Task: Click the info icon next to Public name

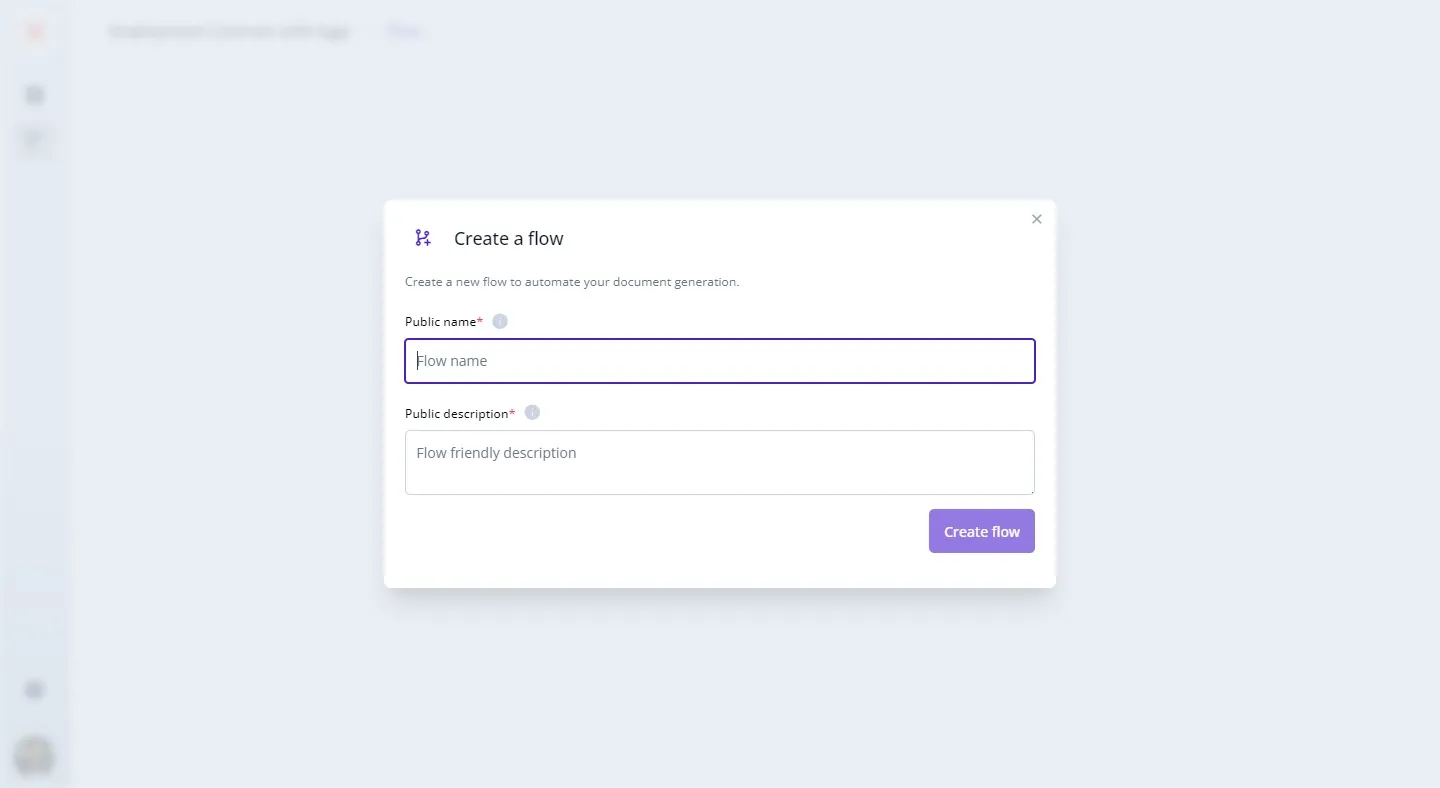Action: [x=500, y=321]
